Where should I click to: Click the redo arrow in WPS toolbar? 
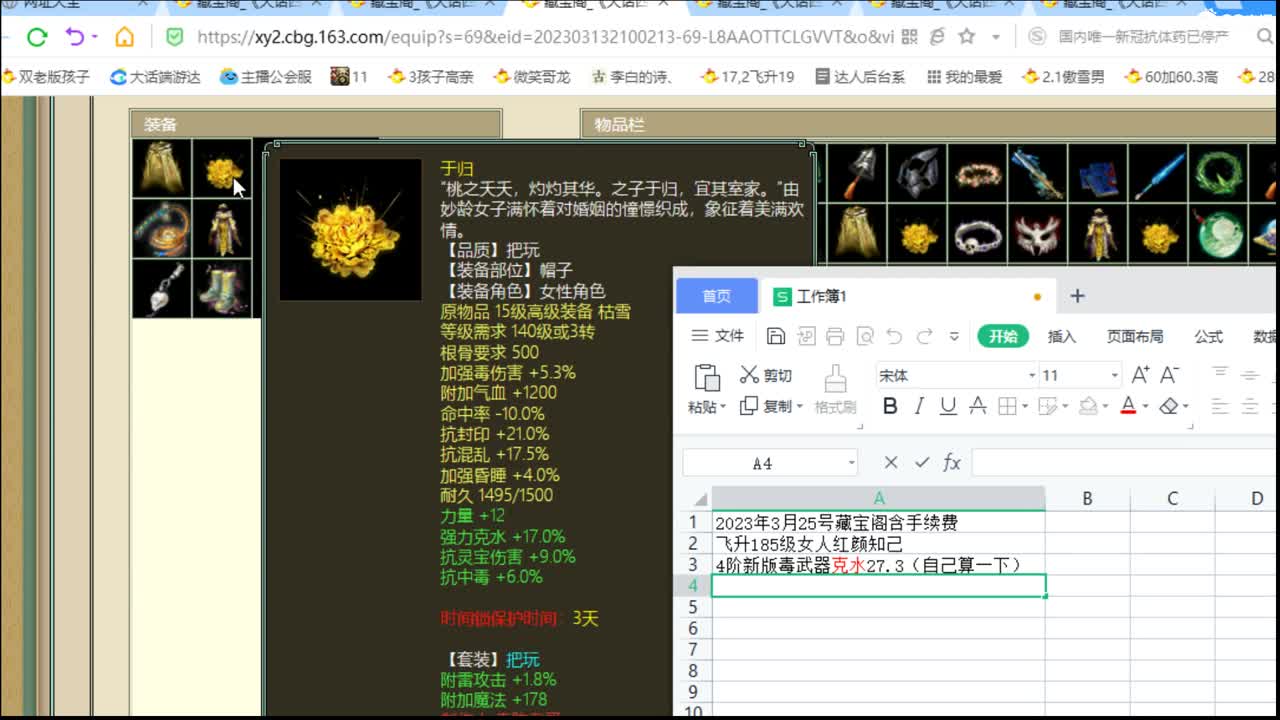pyautogui.click(x=924, y=336)
